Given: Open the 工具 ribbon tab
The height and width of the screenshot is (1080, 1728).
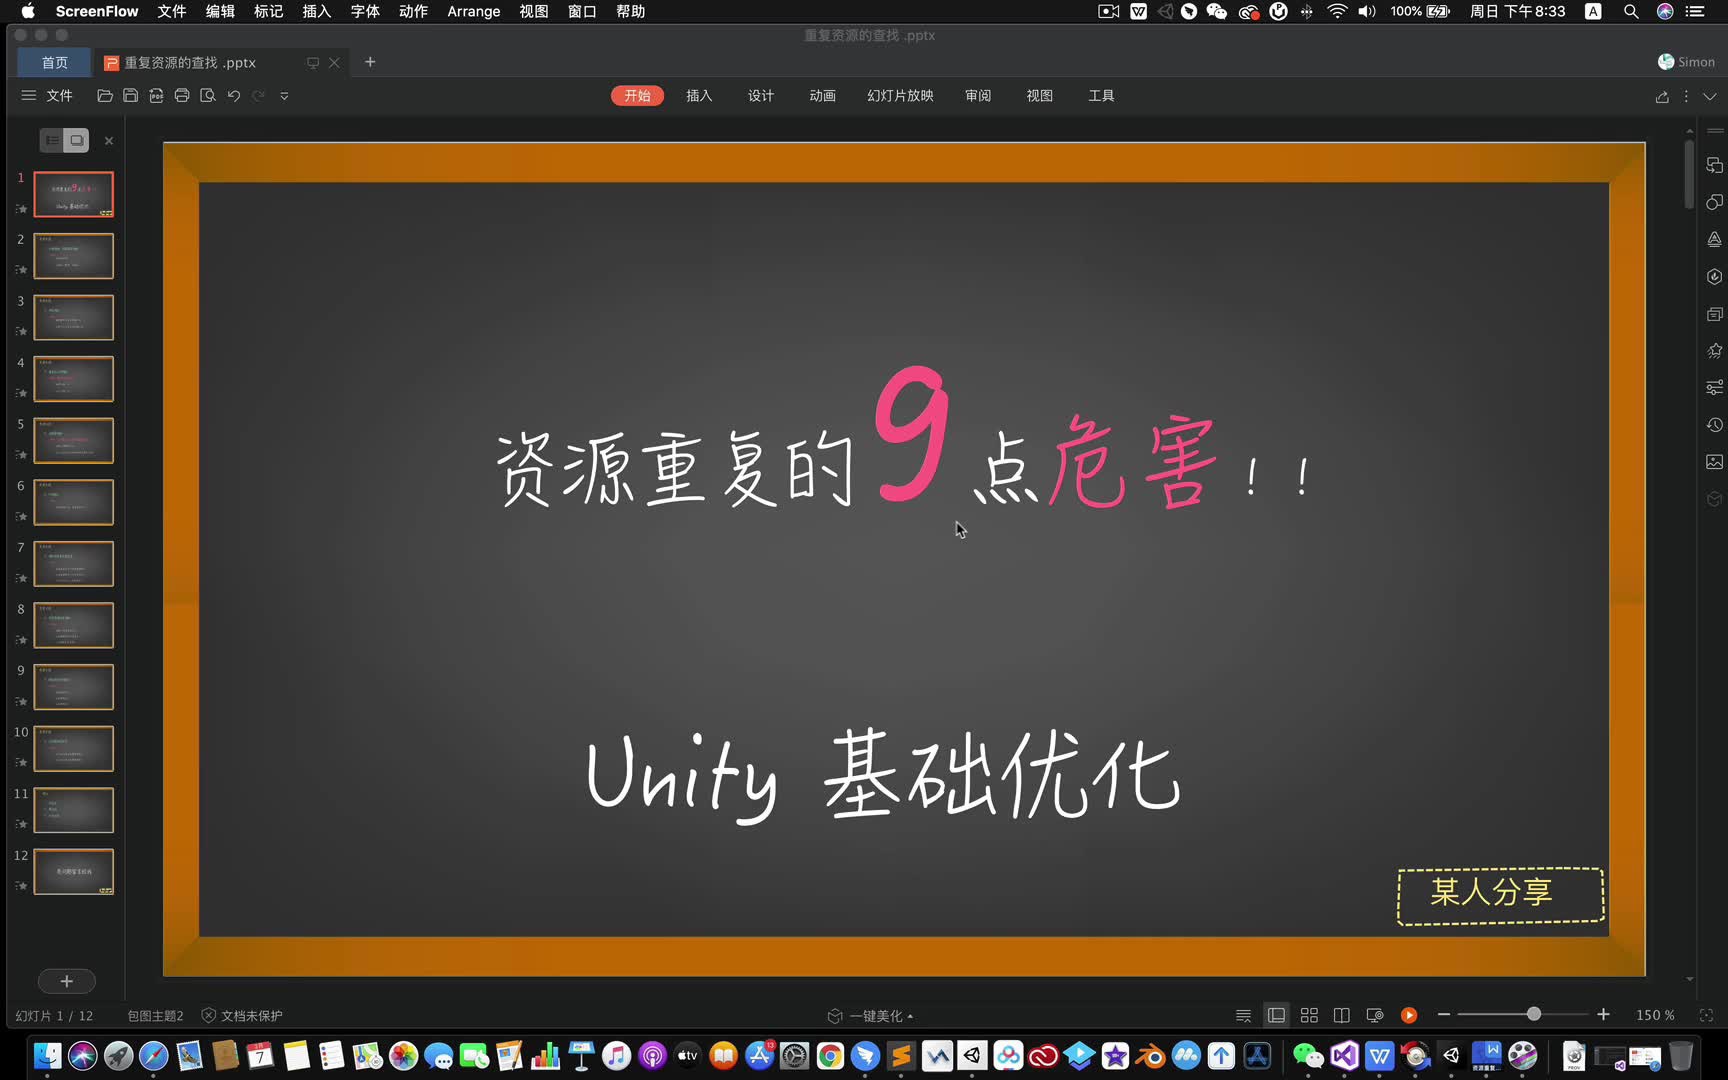Looking at the screenshot, I should point(1101,96).
